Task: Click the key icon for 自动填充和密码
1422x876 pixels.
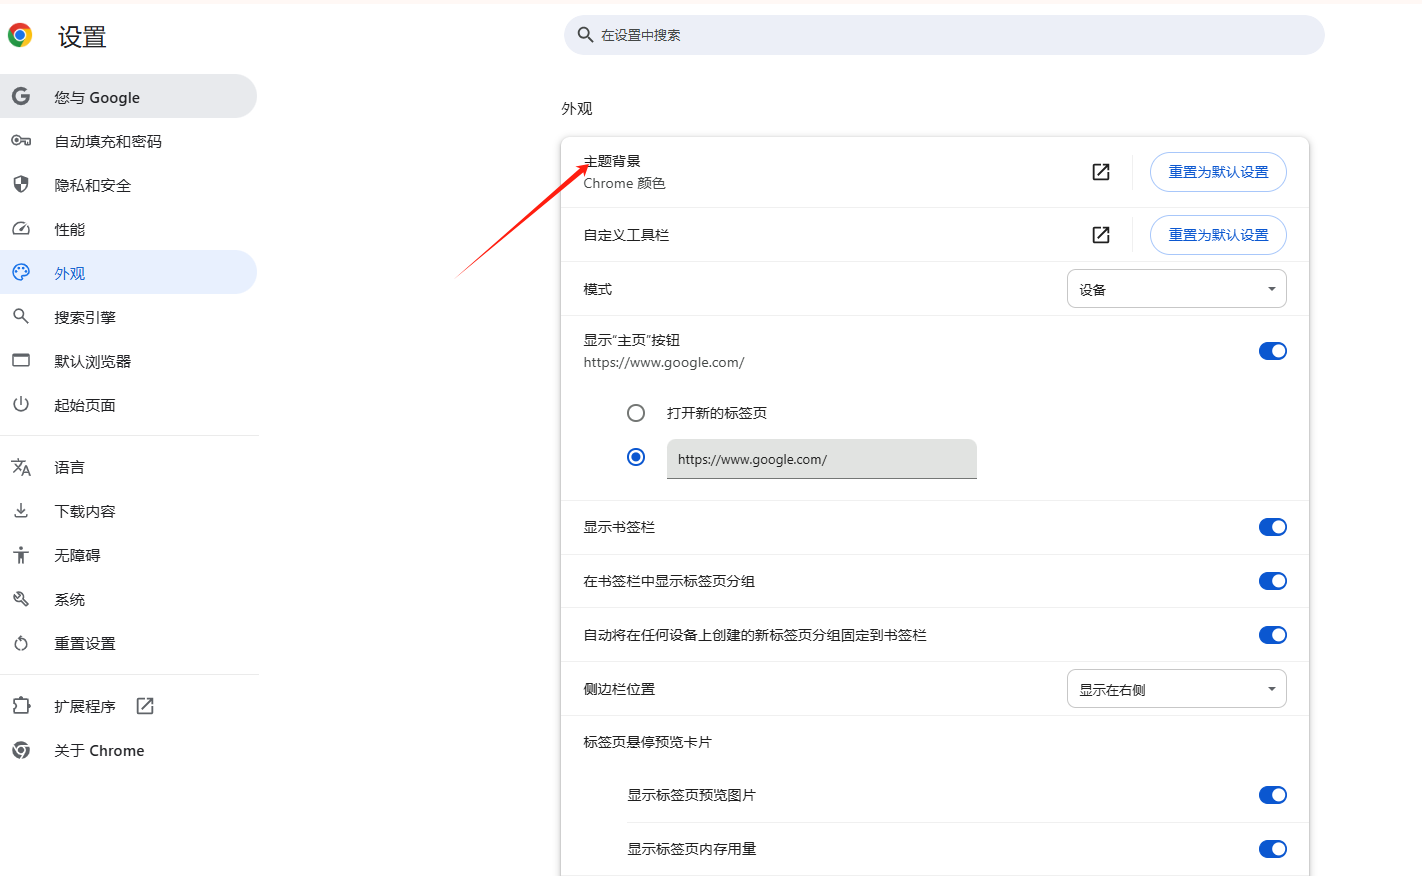Action: click(x=21, y=141)
